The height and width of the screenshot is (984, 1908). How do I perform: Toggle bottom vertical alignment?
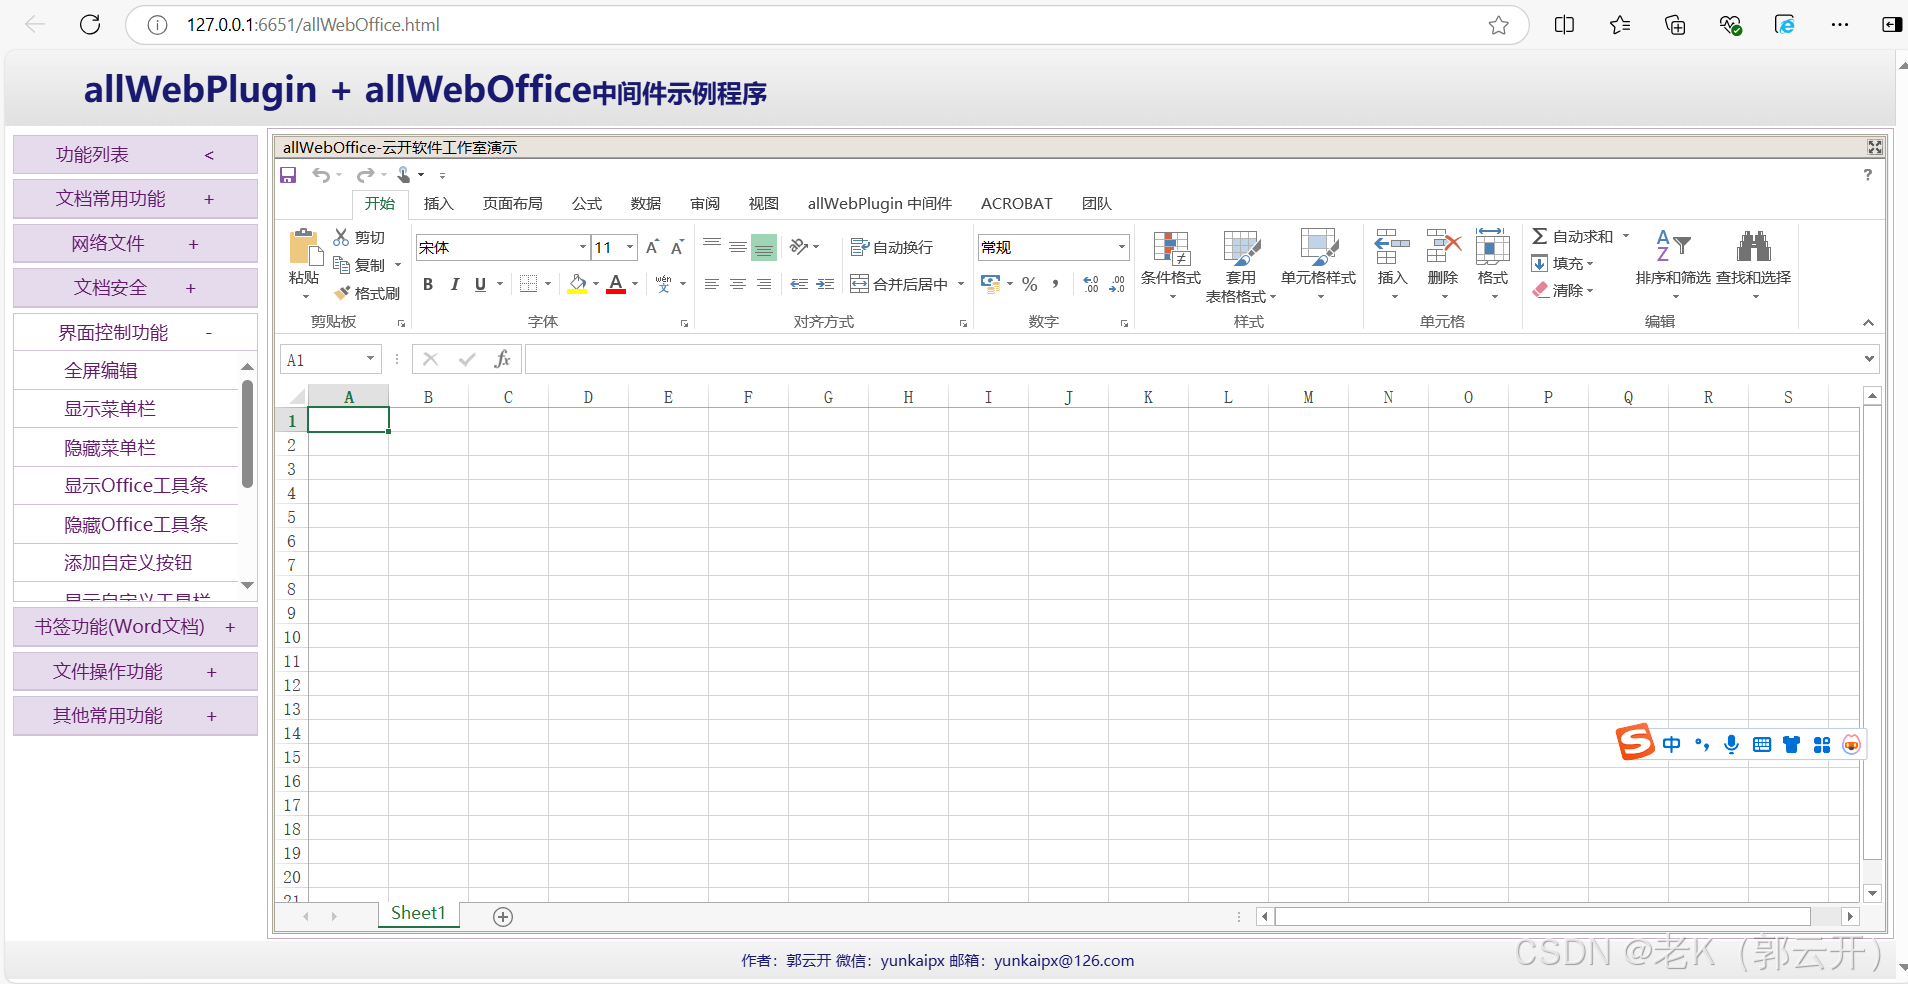coord(763,246)
